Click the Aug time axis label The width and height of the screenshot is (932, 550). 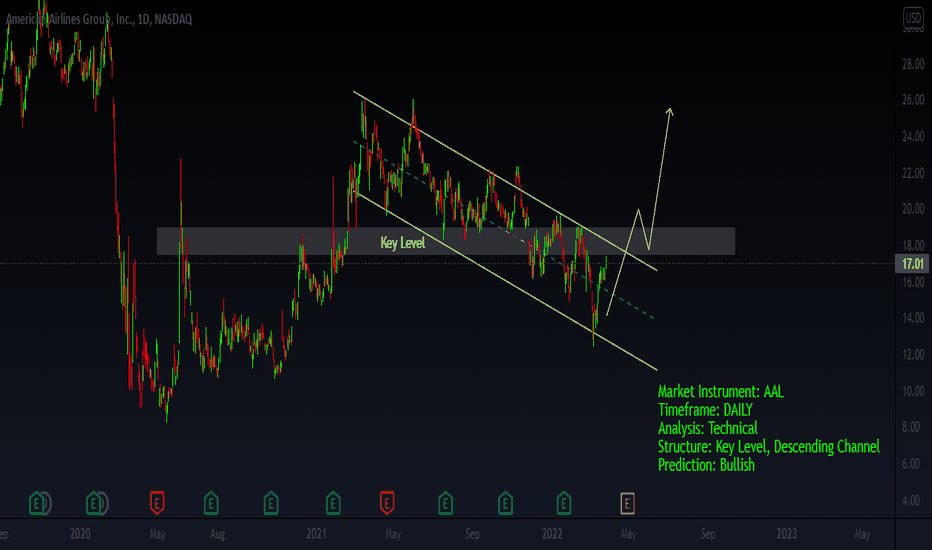click(218, 534)
